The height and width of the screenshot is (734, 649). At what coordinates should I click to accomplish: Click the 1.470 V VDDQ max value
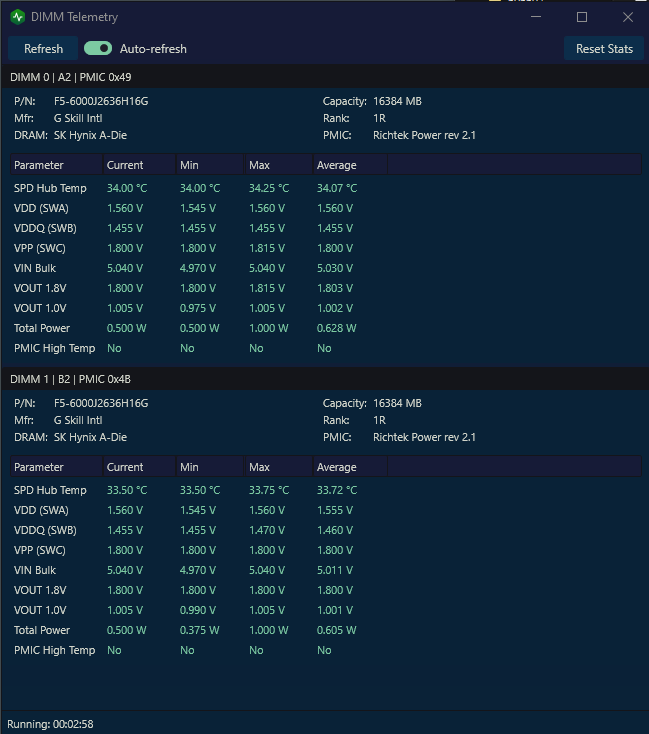(267, 530)
